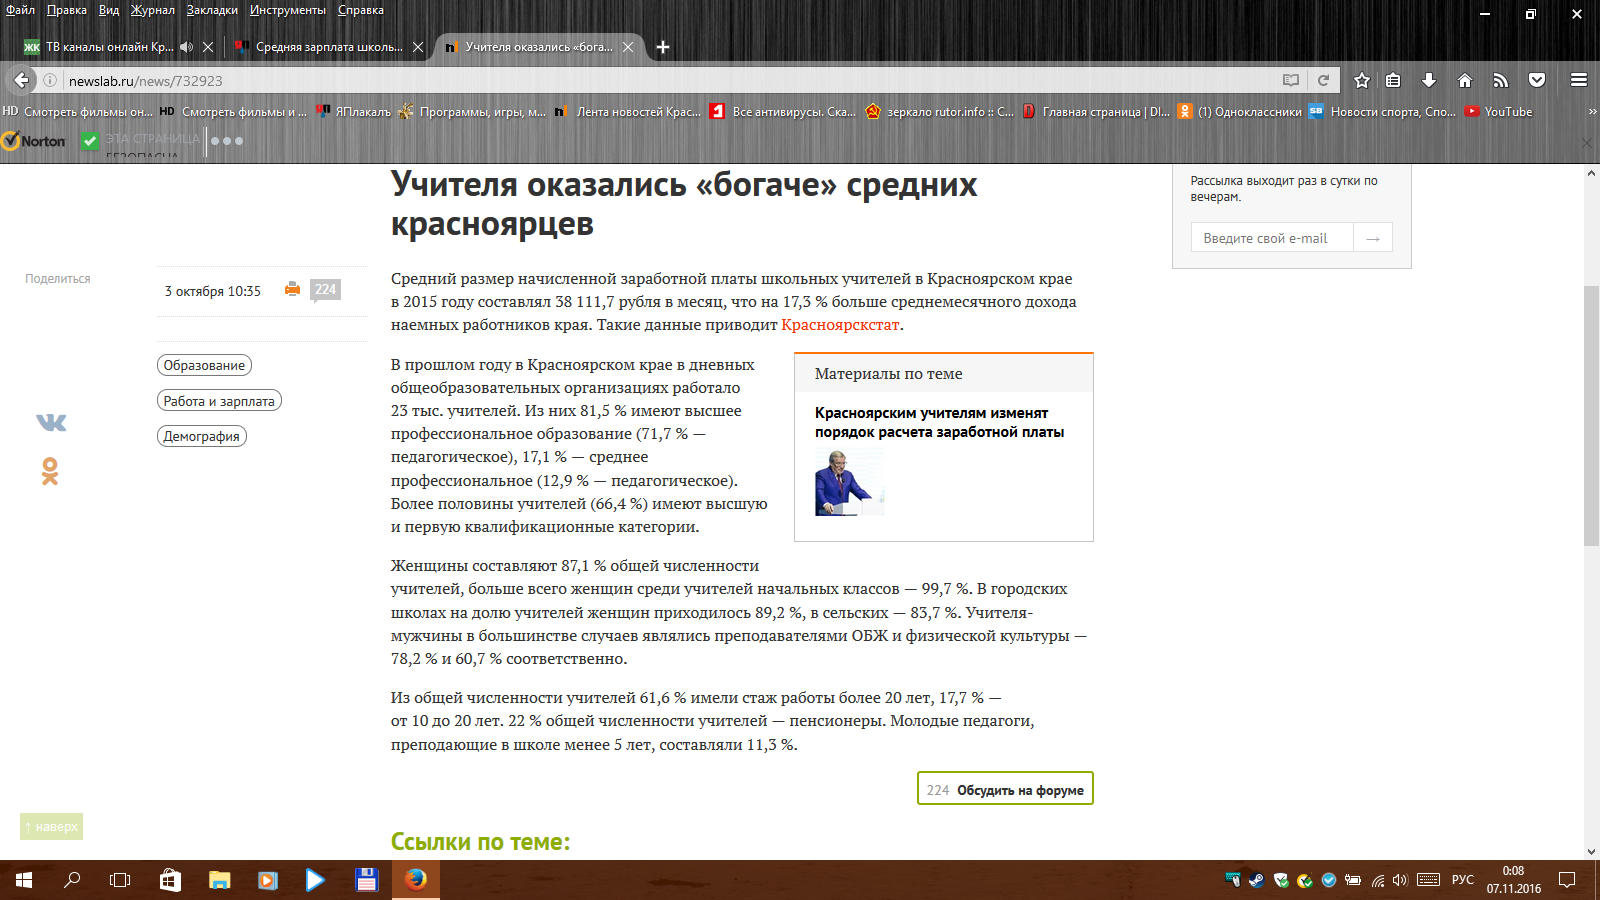Share the article on Odnoklassniki

tap(50, 471)
